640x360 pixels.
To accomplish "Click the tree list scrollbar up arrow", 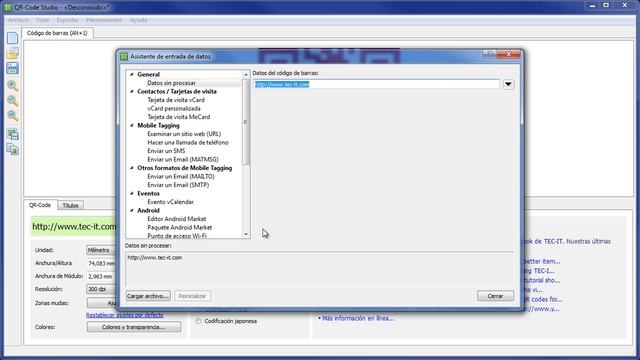I will 246,74.
